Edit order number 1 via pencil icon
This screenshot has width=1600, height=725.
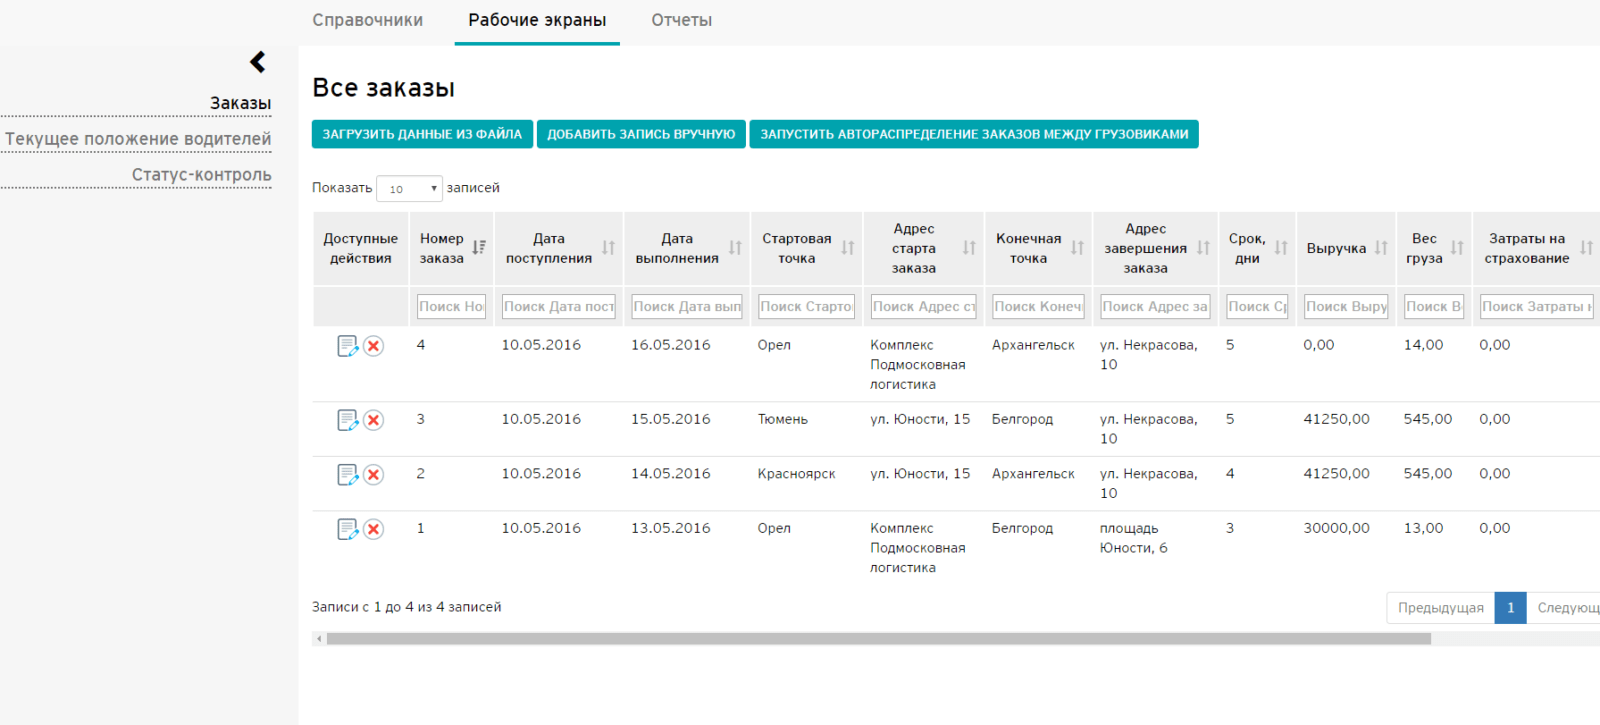(x=348, y=529)
